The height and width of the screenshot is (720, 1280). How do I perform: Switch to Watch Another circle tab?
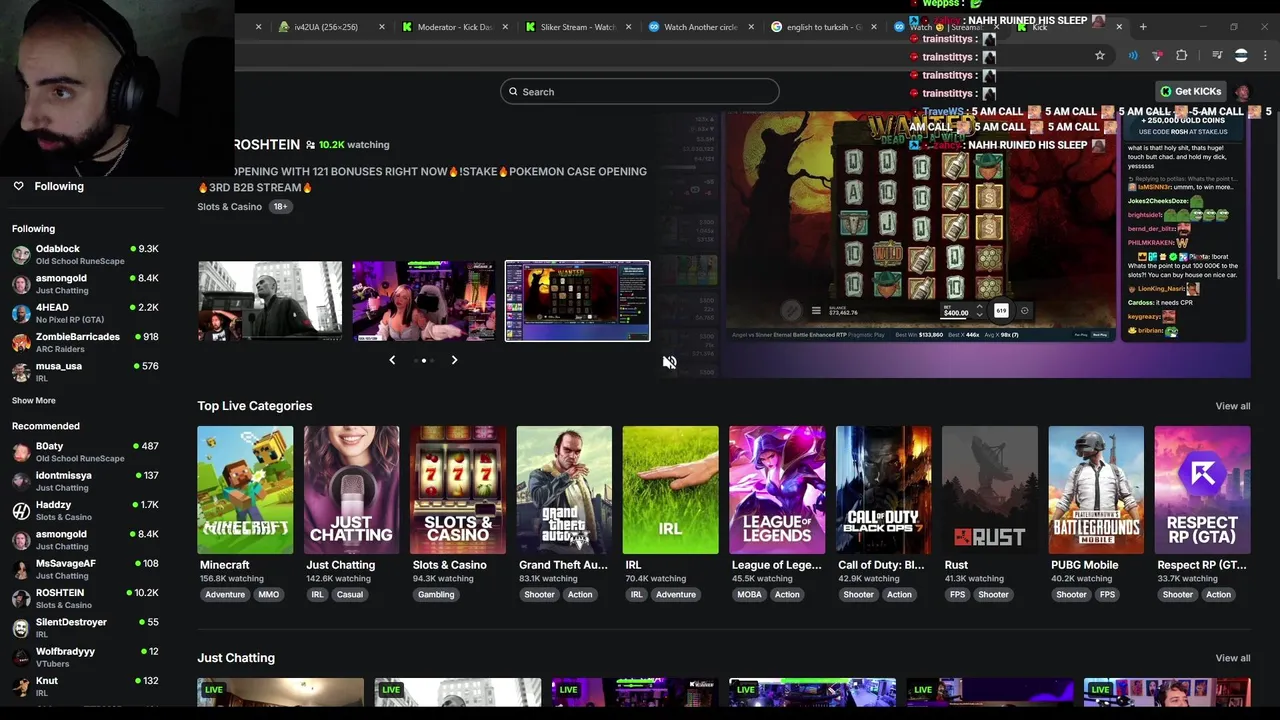click(700, 27)
